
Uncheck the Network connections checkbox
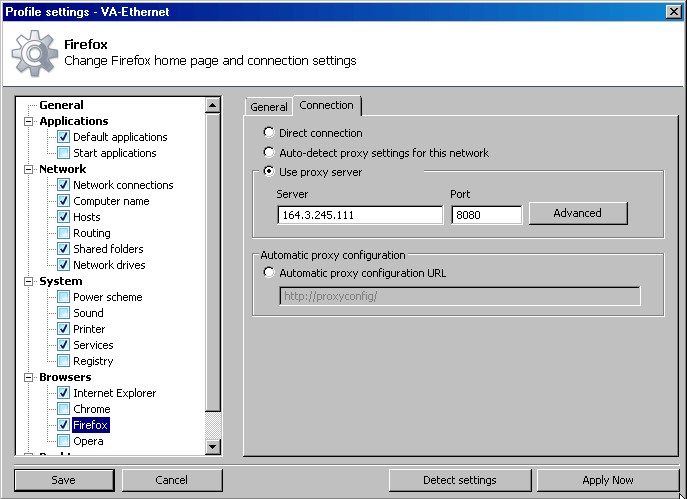63,185
